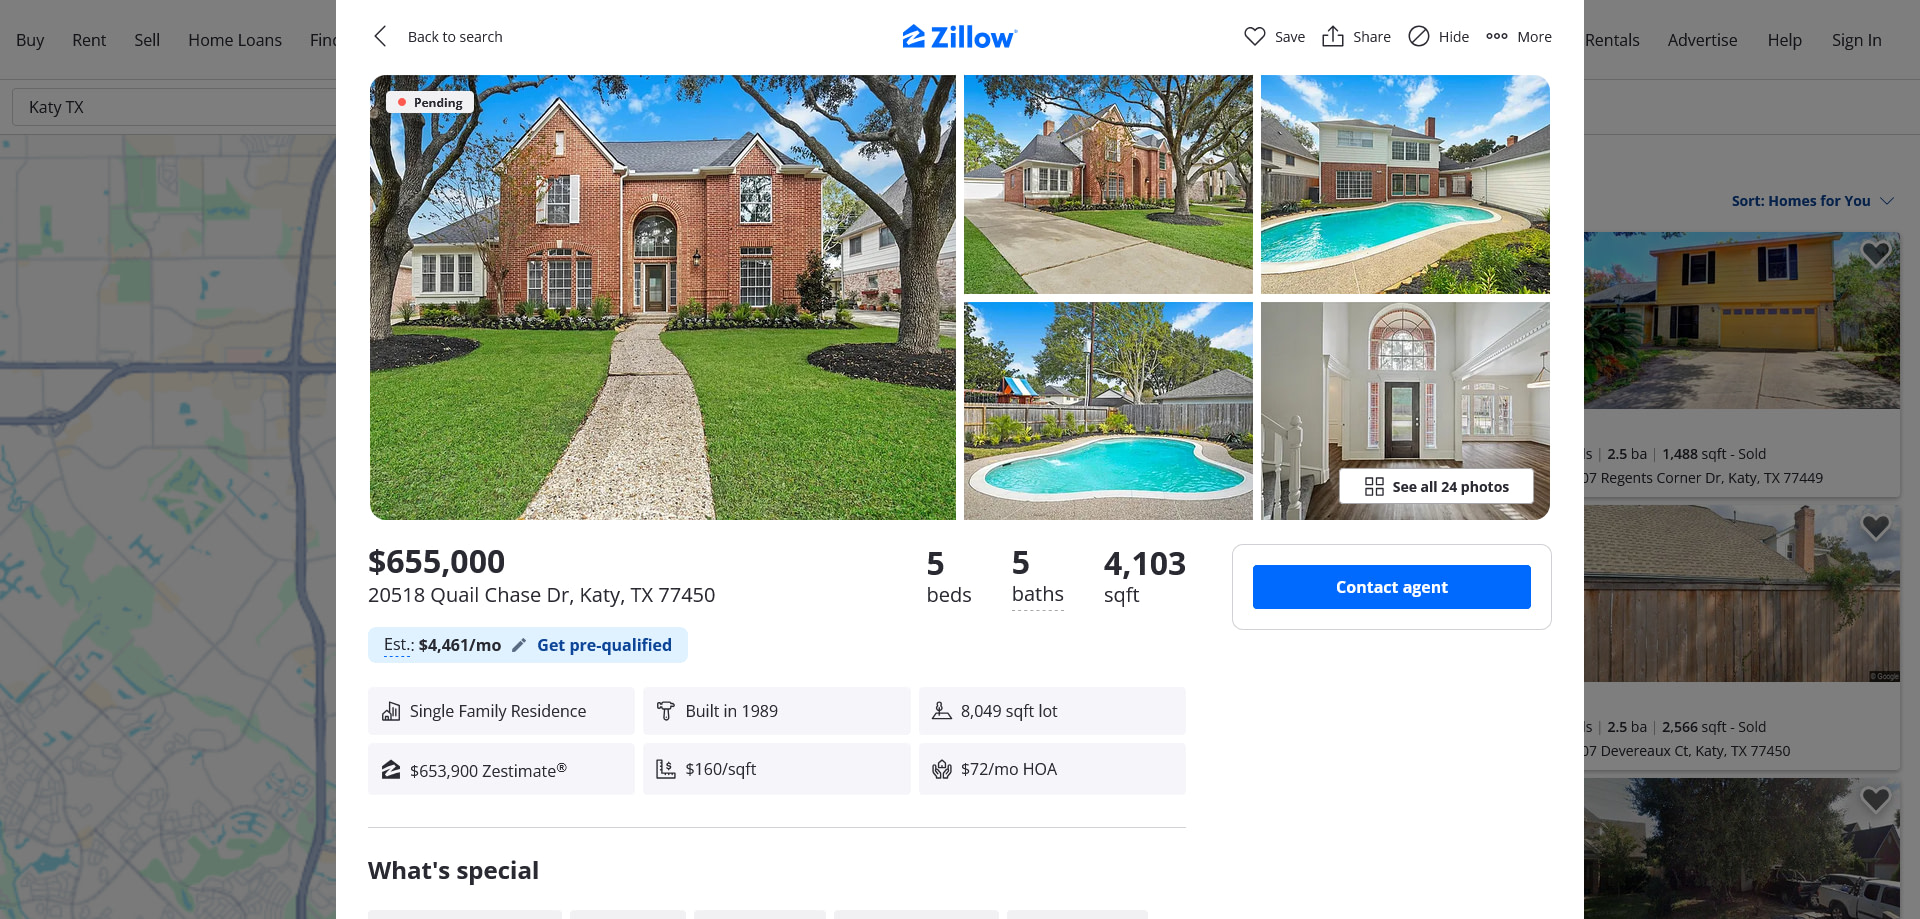Click the pencil edit icon next to estimate

pos(518,645)
